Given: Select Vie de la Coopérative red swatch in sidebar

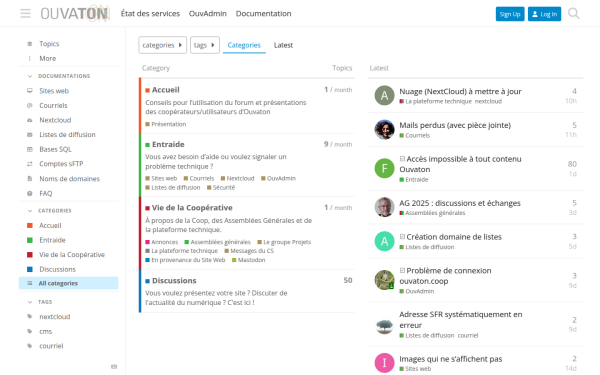Looking at the screenshot, I should (x=30, y=254).
